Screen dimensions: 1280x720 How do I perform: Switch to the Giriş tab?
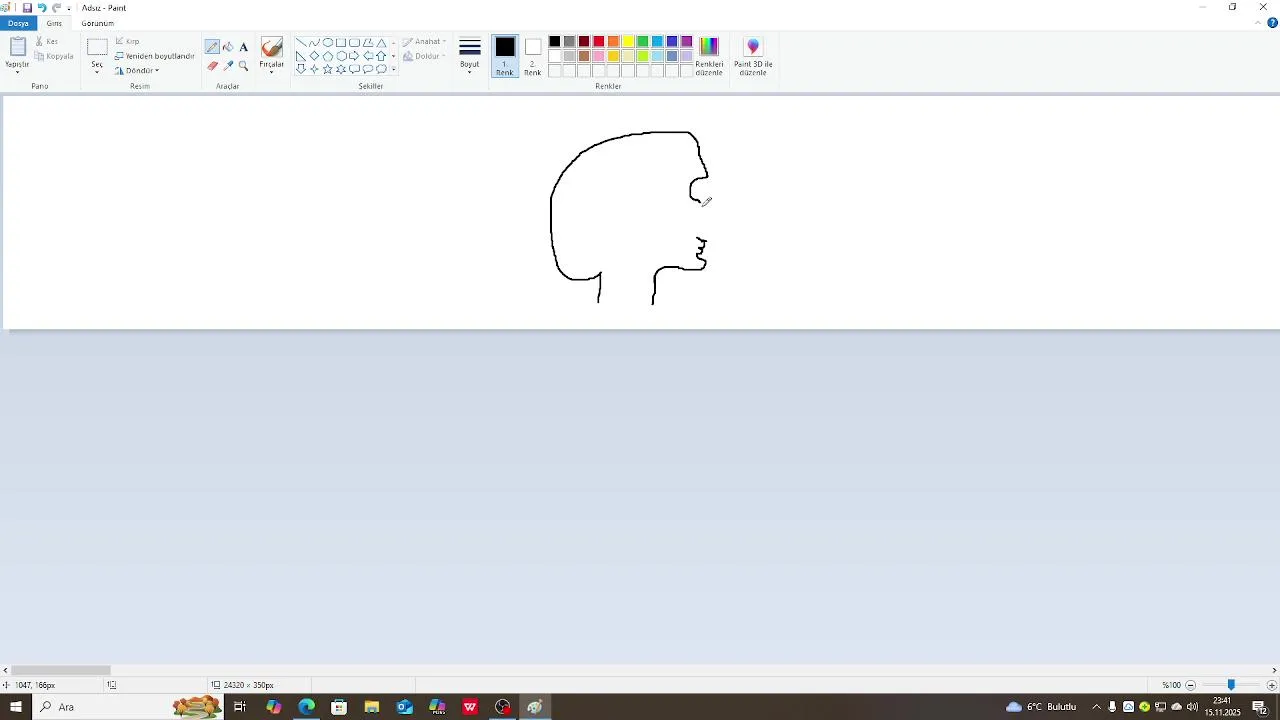click(54, 23)
